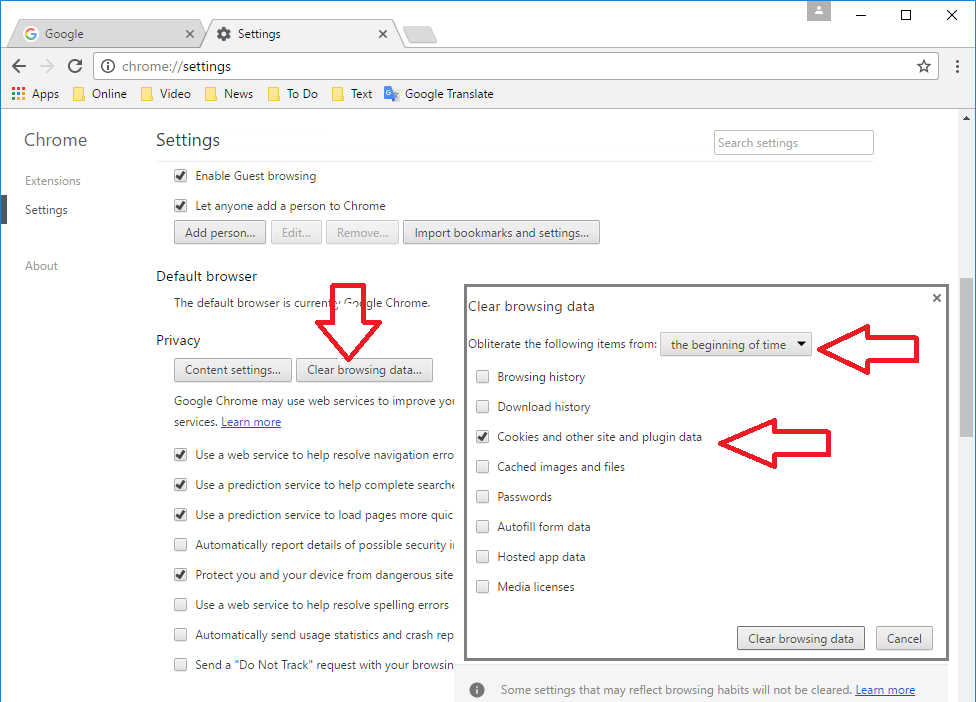Open the beginning of time dropdown

coord(735,343)
